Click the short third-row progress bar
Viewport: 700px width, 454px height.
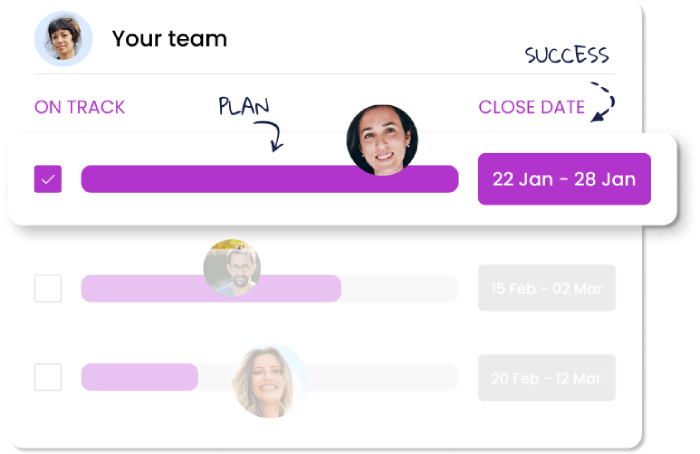click(270, 377)
